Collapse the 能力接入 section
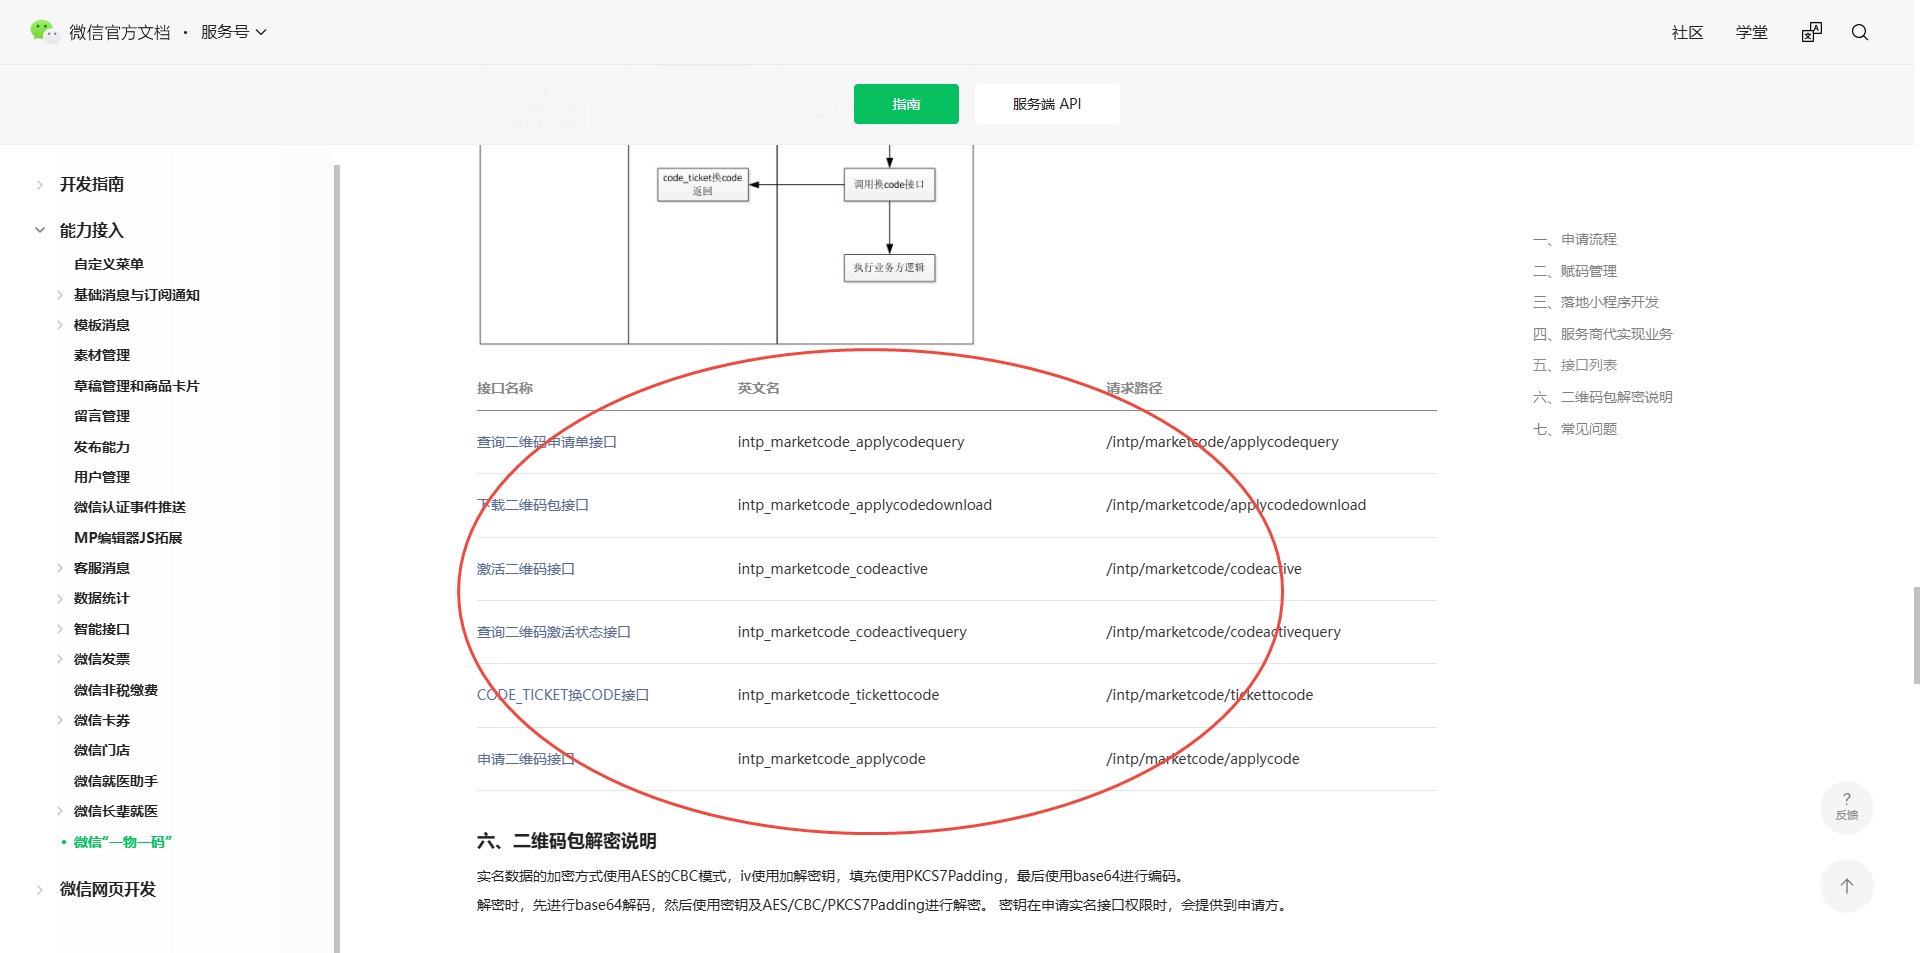 coord(40,230)
